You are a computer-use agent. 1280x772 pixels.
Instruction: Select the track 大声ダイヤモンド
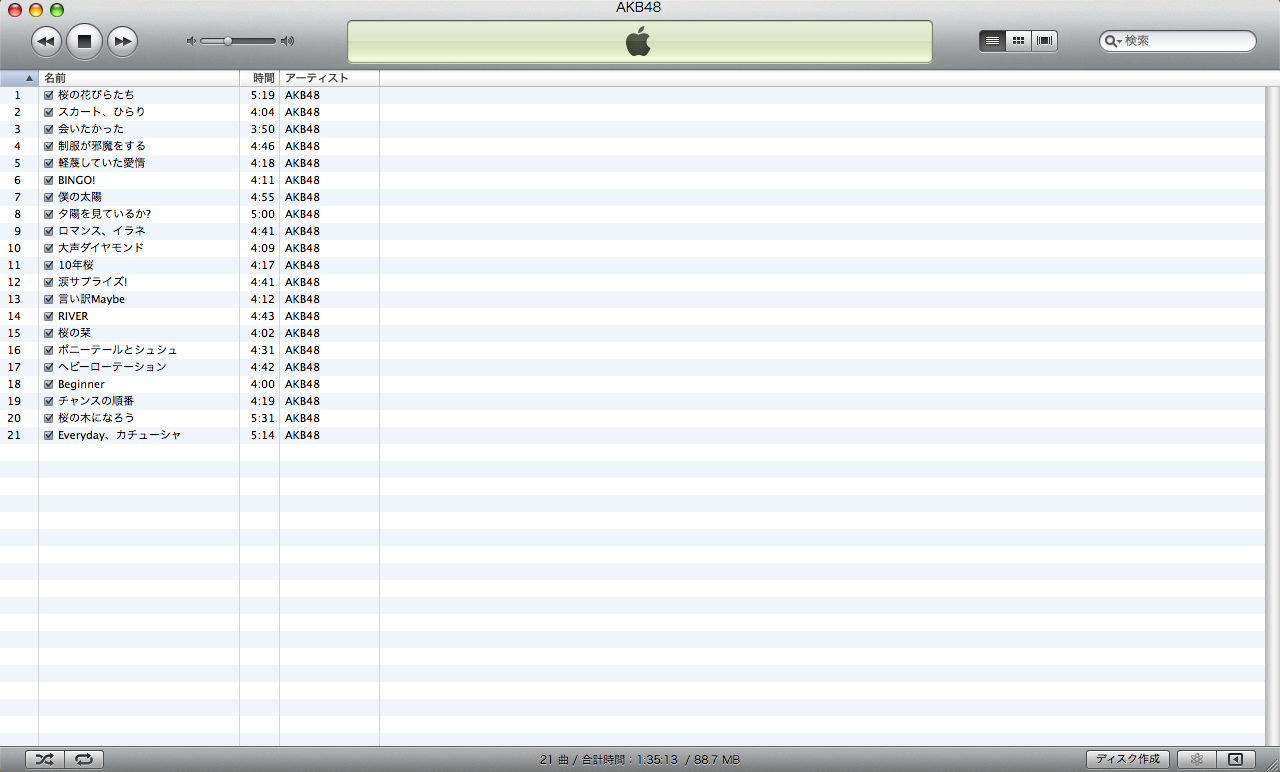click(x=100, y=248)
